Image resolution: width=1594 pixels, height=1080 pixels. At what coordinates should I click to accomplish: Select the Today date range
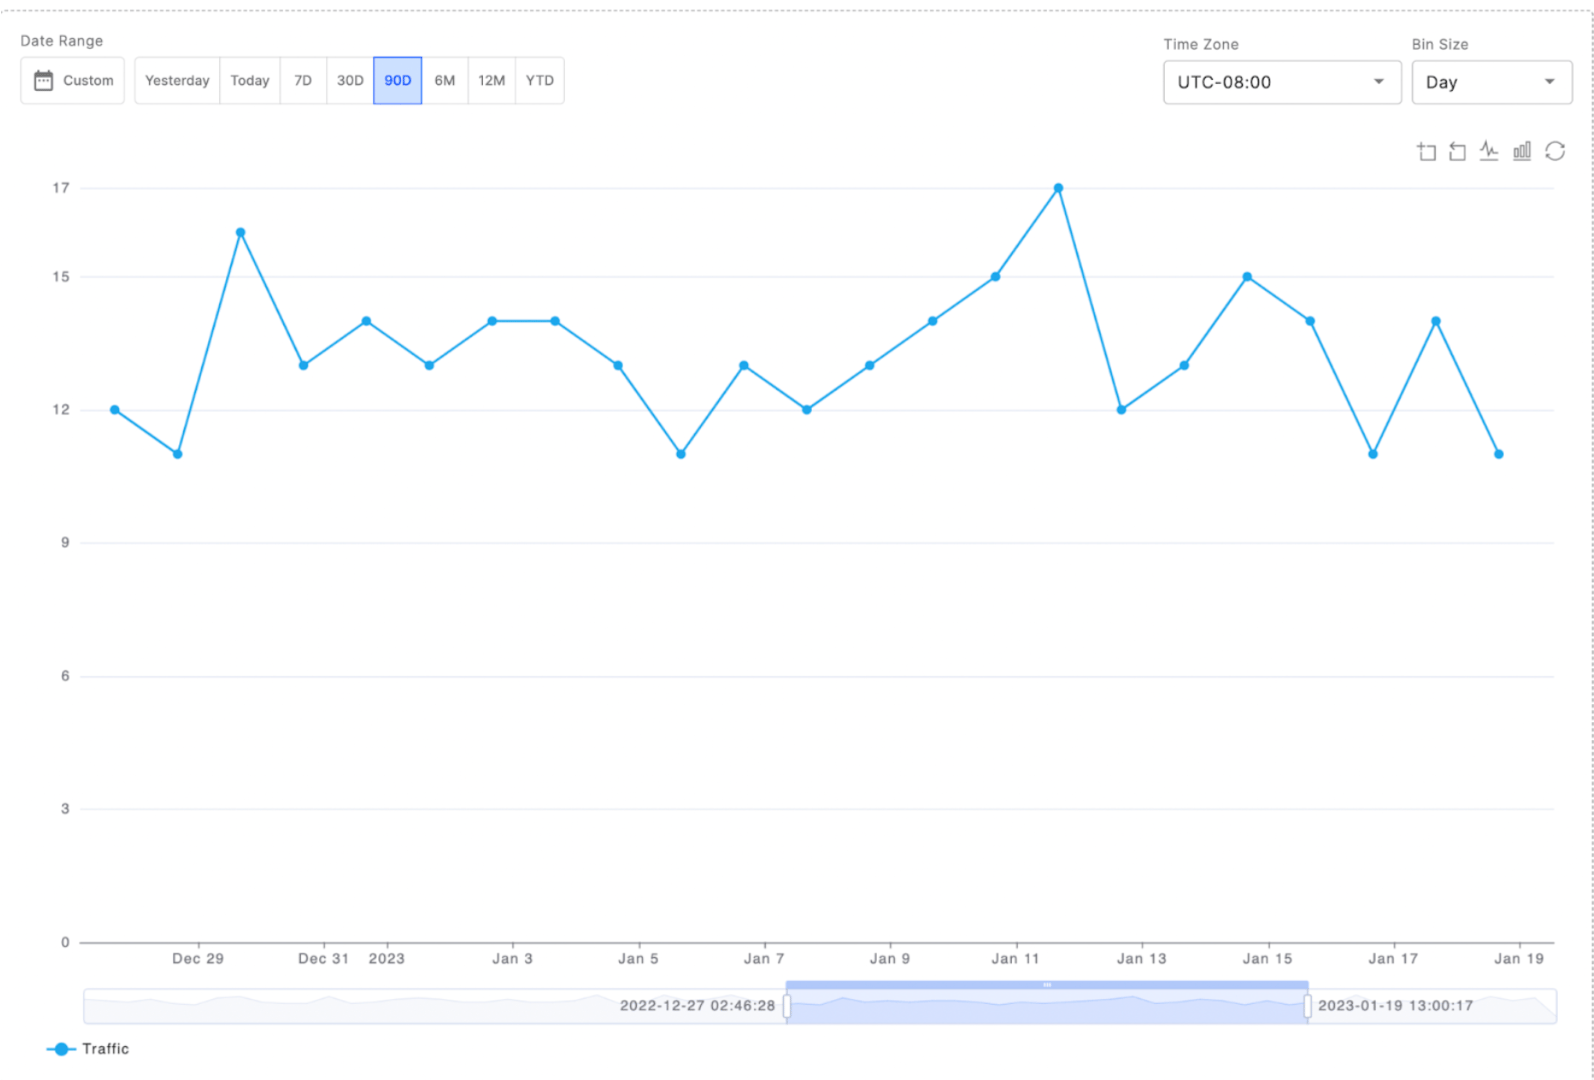point(250,81)
